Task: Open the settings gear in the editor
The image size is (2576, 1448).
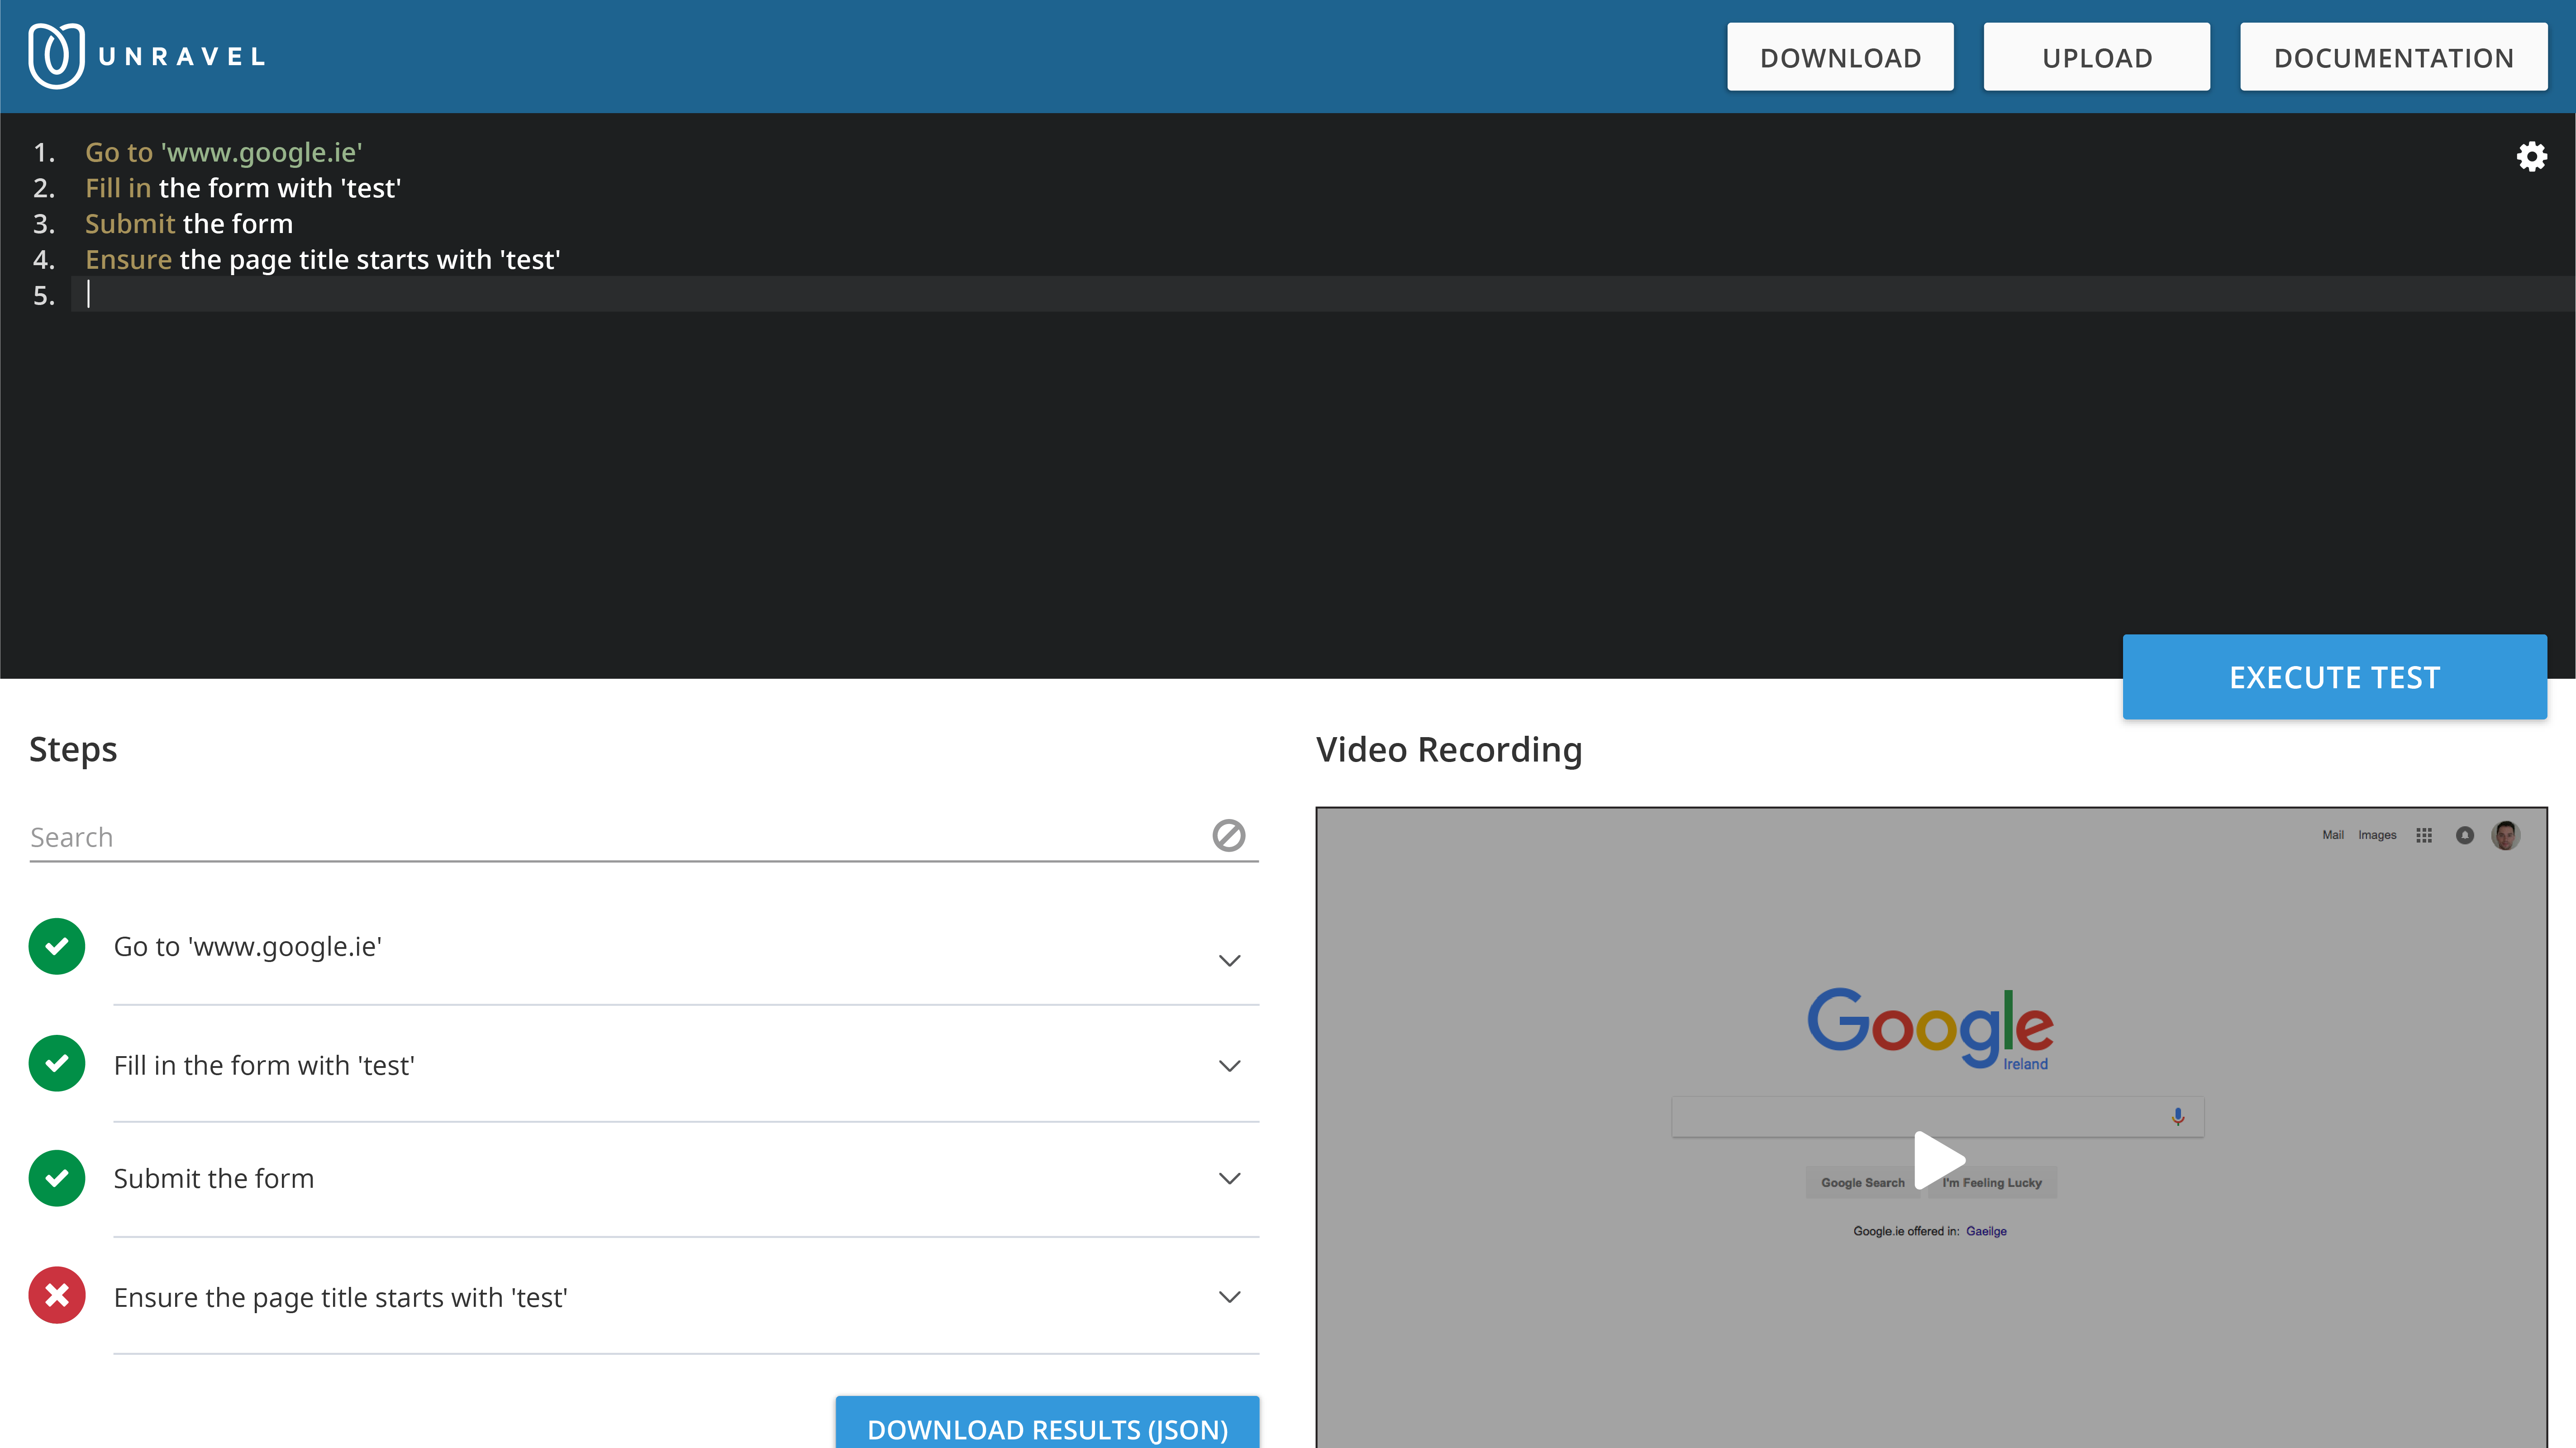Action: (2531, 156)
